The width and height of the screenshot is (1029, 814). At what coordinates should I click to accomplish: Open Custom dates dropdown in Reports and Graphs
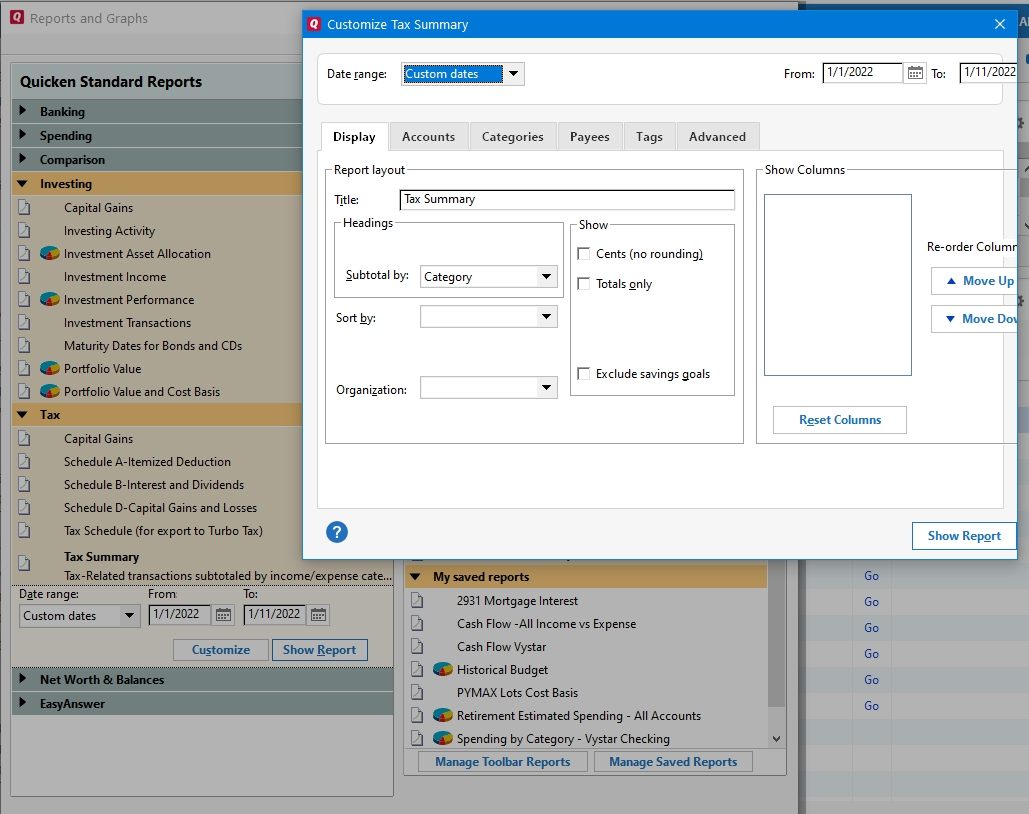(x=129, y=616)
